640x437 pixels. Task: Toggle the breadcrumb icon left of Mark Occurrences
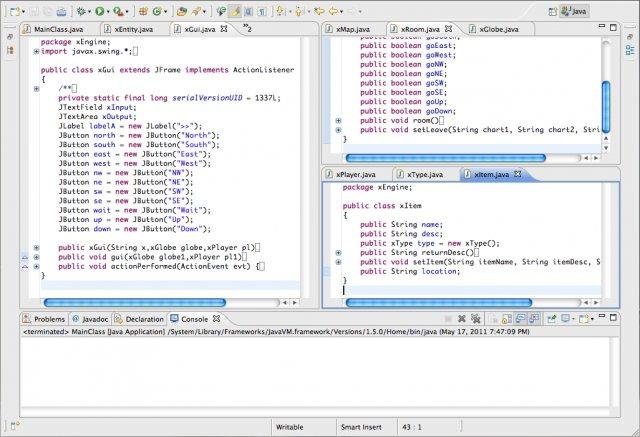pyautogui.click(x=221, y=11)
